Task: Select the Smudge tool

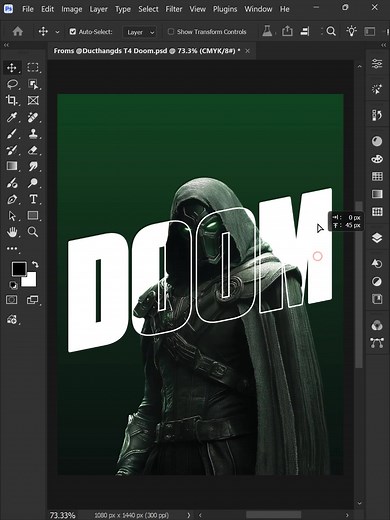Action: pos(33,166)
